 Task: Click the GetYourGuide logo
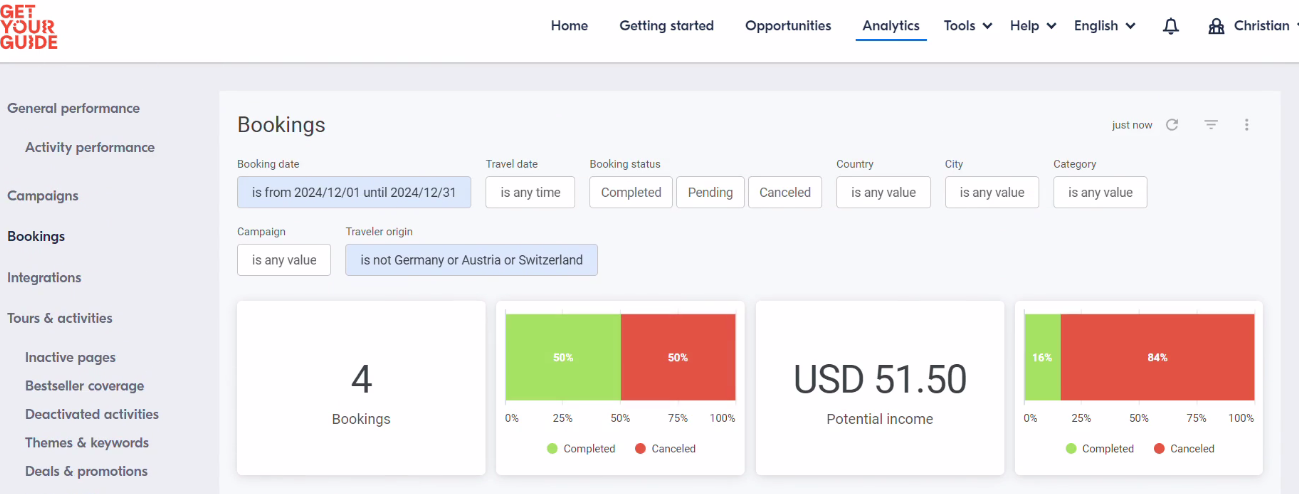pos(29,26)
